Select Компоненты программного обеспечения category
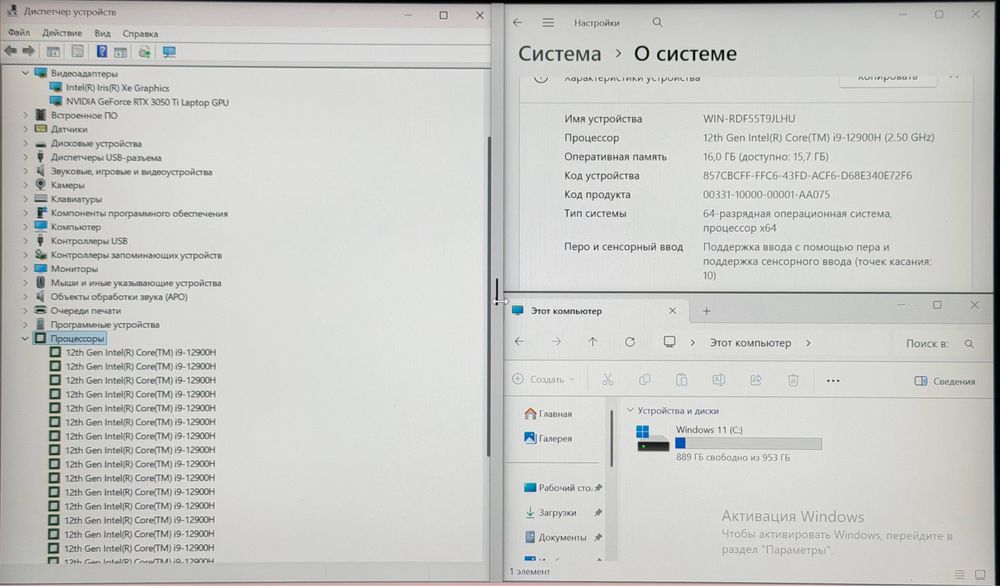 pyautogui.click(x=139, y=214)
